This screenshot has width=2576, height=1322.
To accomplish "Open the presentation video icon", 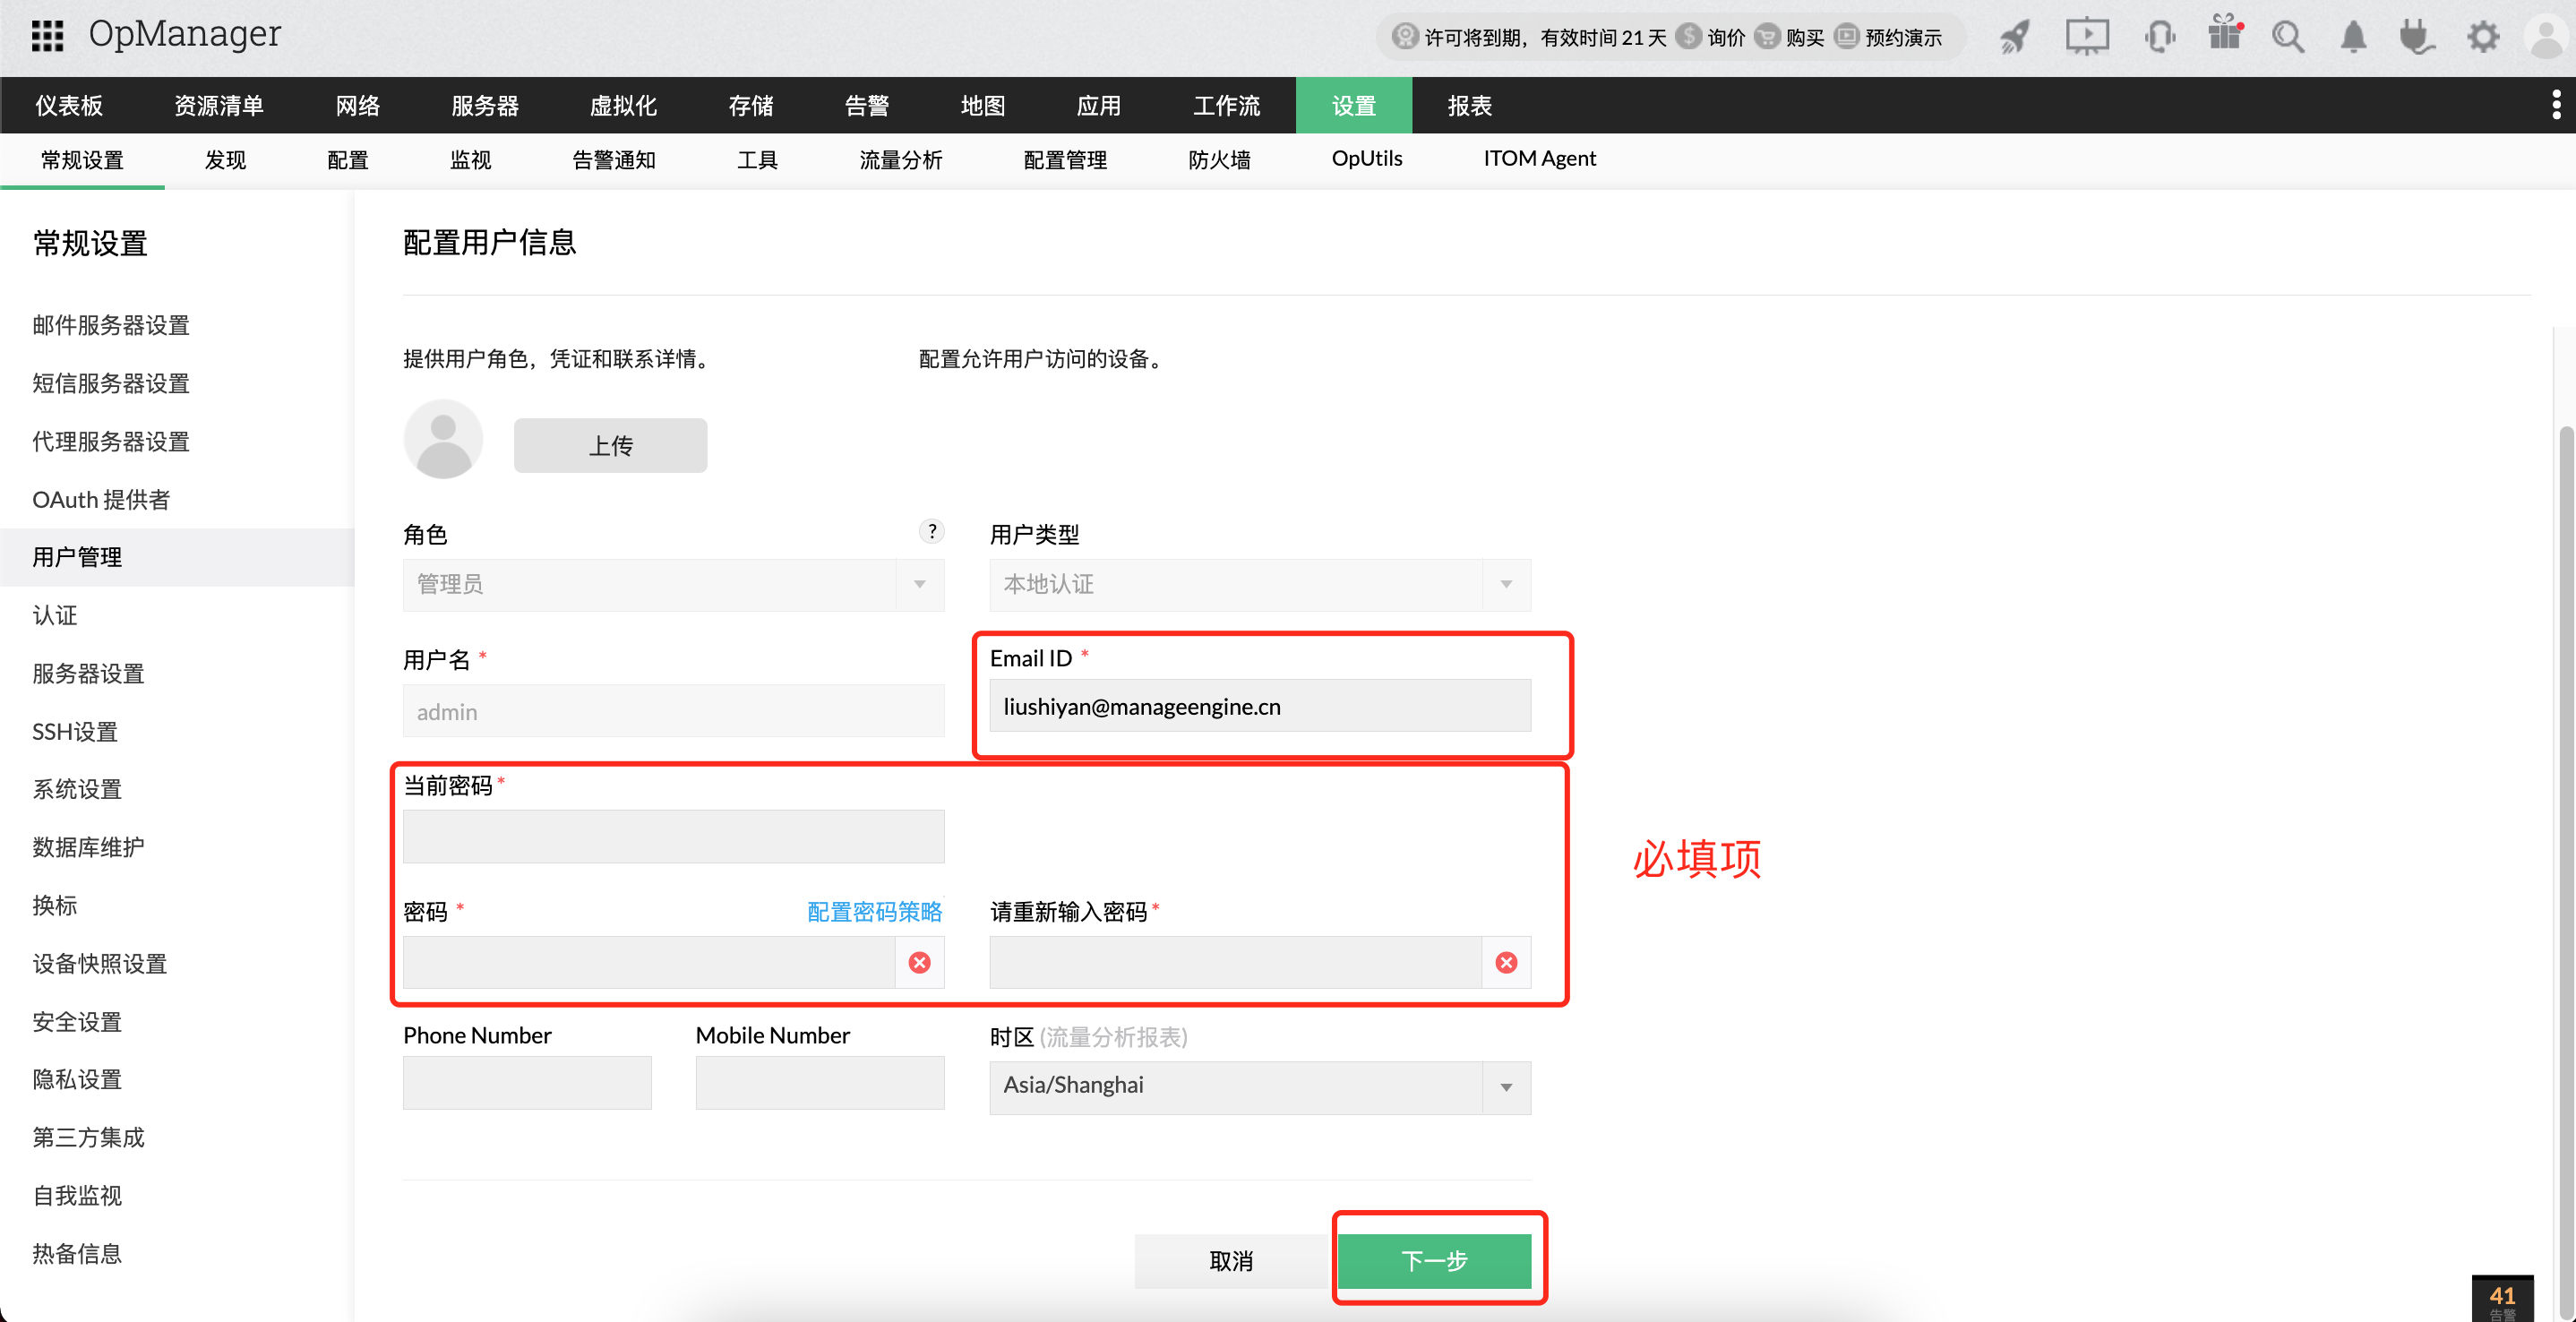I will click(x=2087, y=37).
